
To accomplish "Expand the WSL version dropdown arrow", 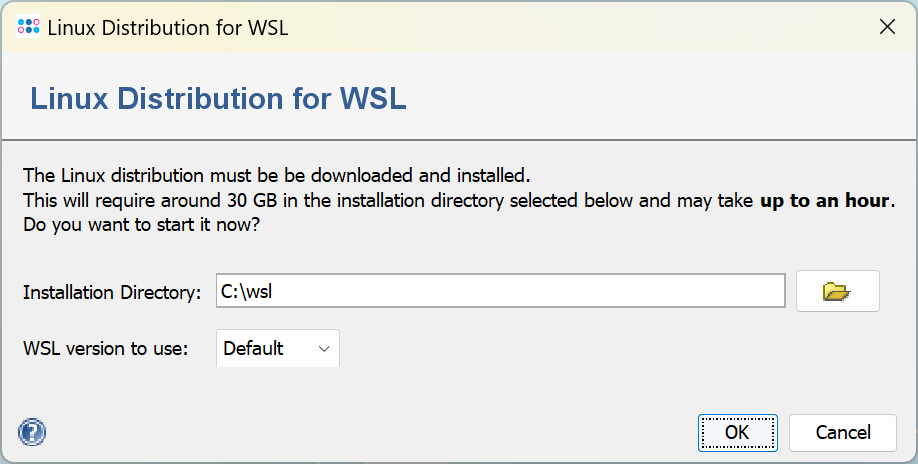I will (324, 349).
